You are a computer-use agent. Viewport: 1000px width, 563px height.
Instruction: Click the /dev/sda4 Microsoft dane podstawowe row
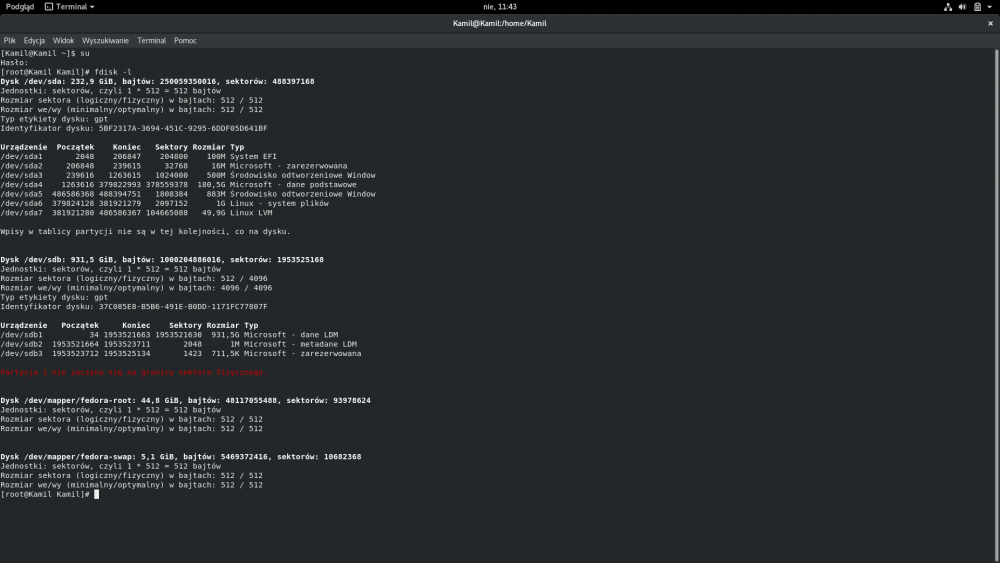pos(179,184)
